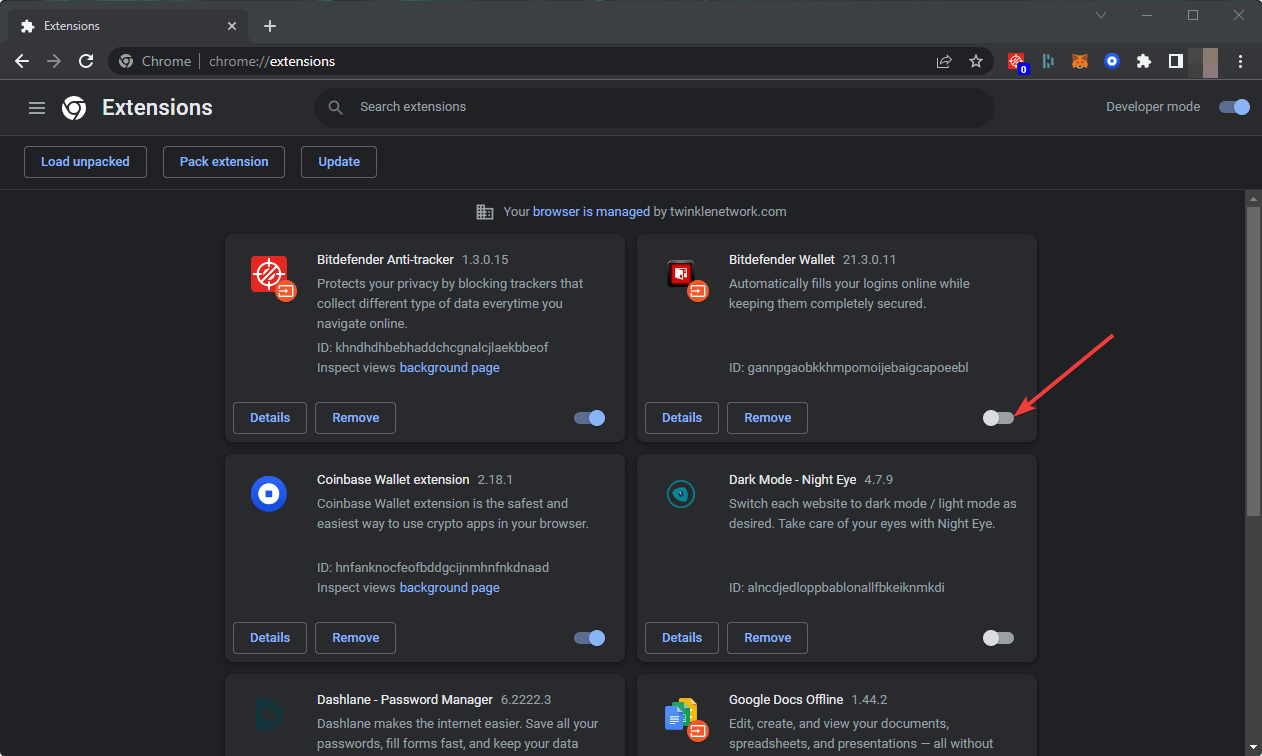Screen dimensions: 1262x756
Task: Open the Extensions puzzle-piece menu
Action: pos(1144,61)
